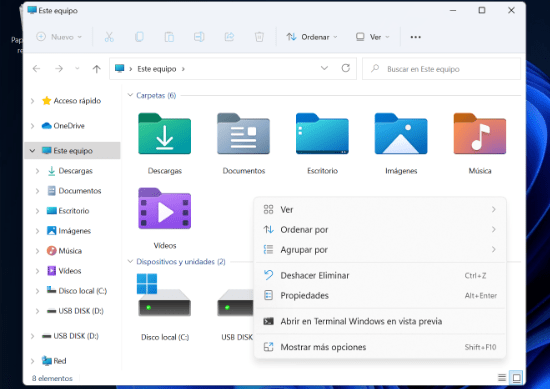Open the Agrupar por submenu
The height and width of the screenshot is (389, 550).
pyautogui.click(x=380, y=249)
